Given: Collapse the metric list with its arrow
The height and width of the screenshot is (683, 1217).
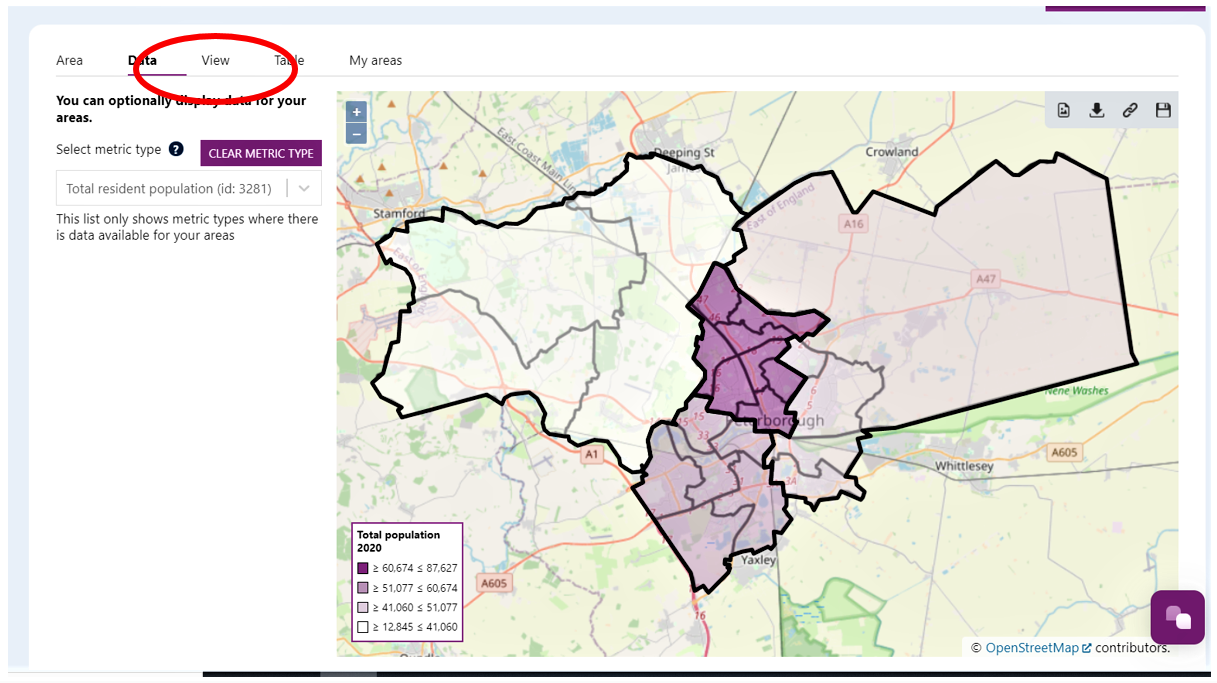Looking at the screenshot, I should (x=303, y=188).
